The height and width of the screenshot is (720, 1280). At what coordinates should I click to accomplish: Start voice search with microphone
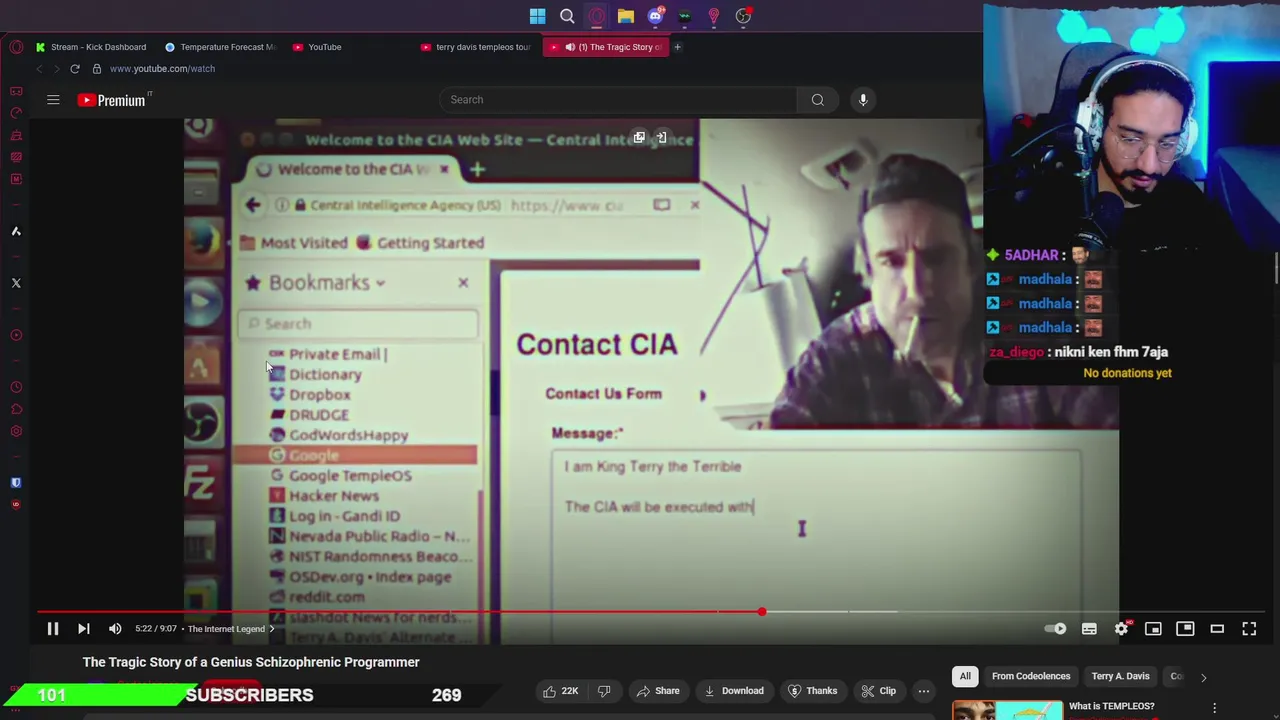click(x=863, y=99)
